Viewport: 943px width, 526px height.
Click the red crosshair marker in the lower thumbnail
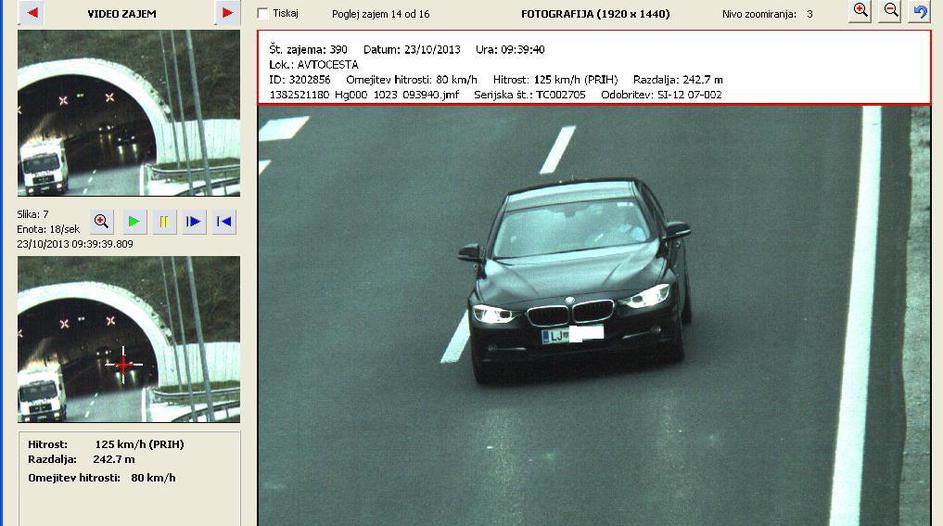click(x=123, y=365)
